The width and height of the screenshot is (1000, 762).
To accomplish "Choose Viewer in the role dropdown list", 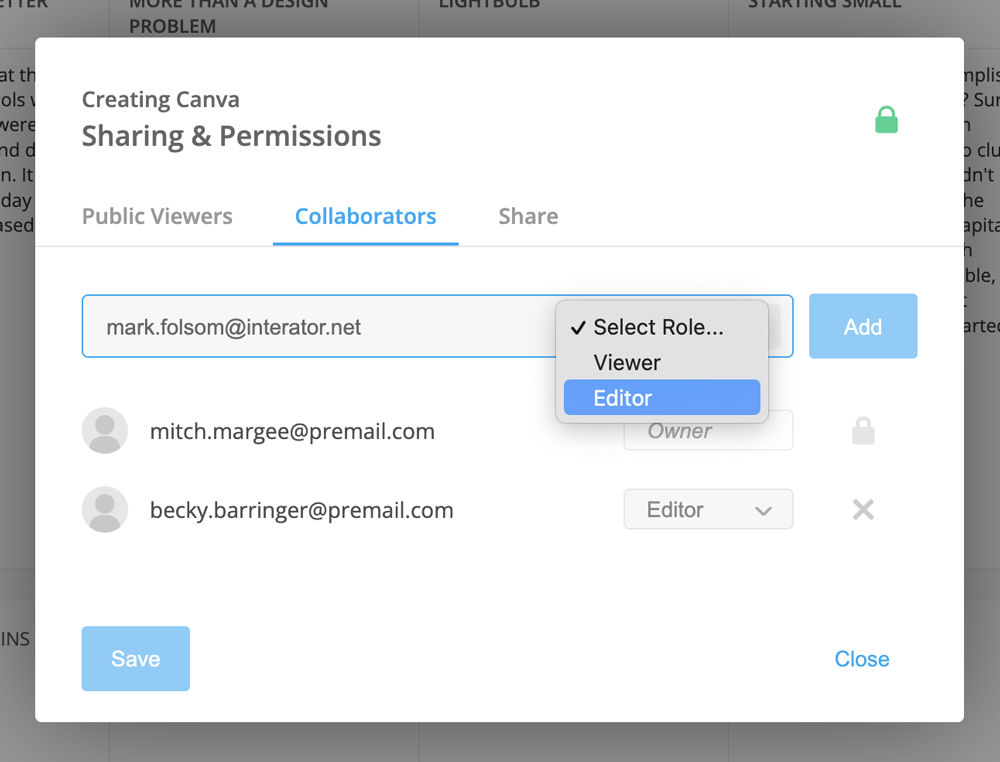I will (661, 362).
